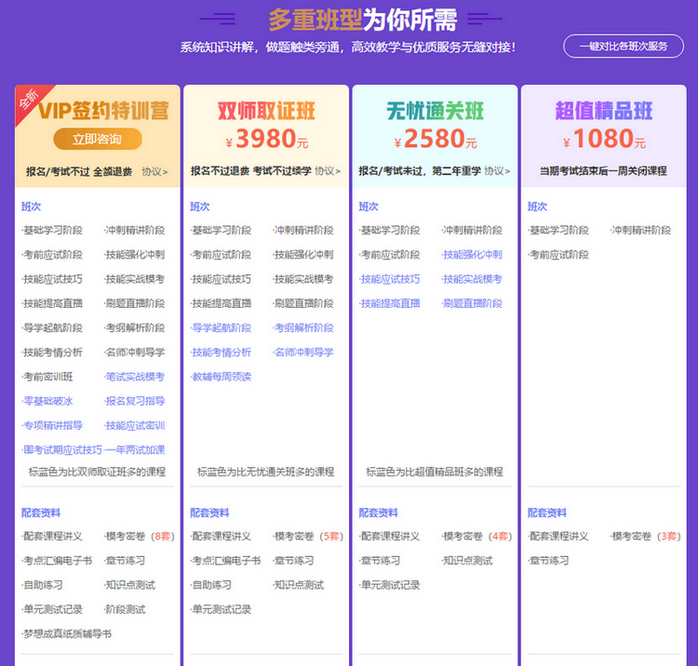Click 模考密卷 (3套) in 超值精品班
The height and width of the screenshot is (666, 698).
coord(645,537)
